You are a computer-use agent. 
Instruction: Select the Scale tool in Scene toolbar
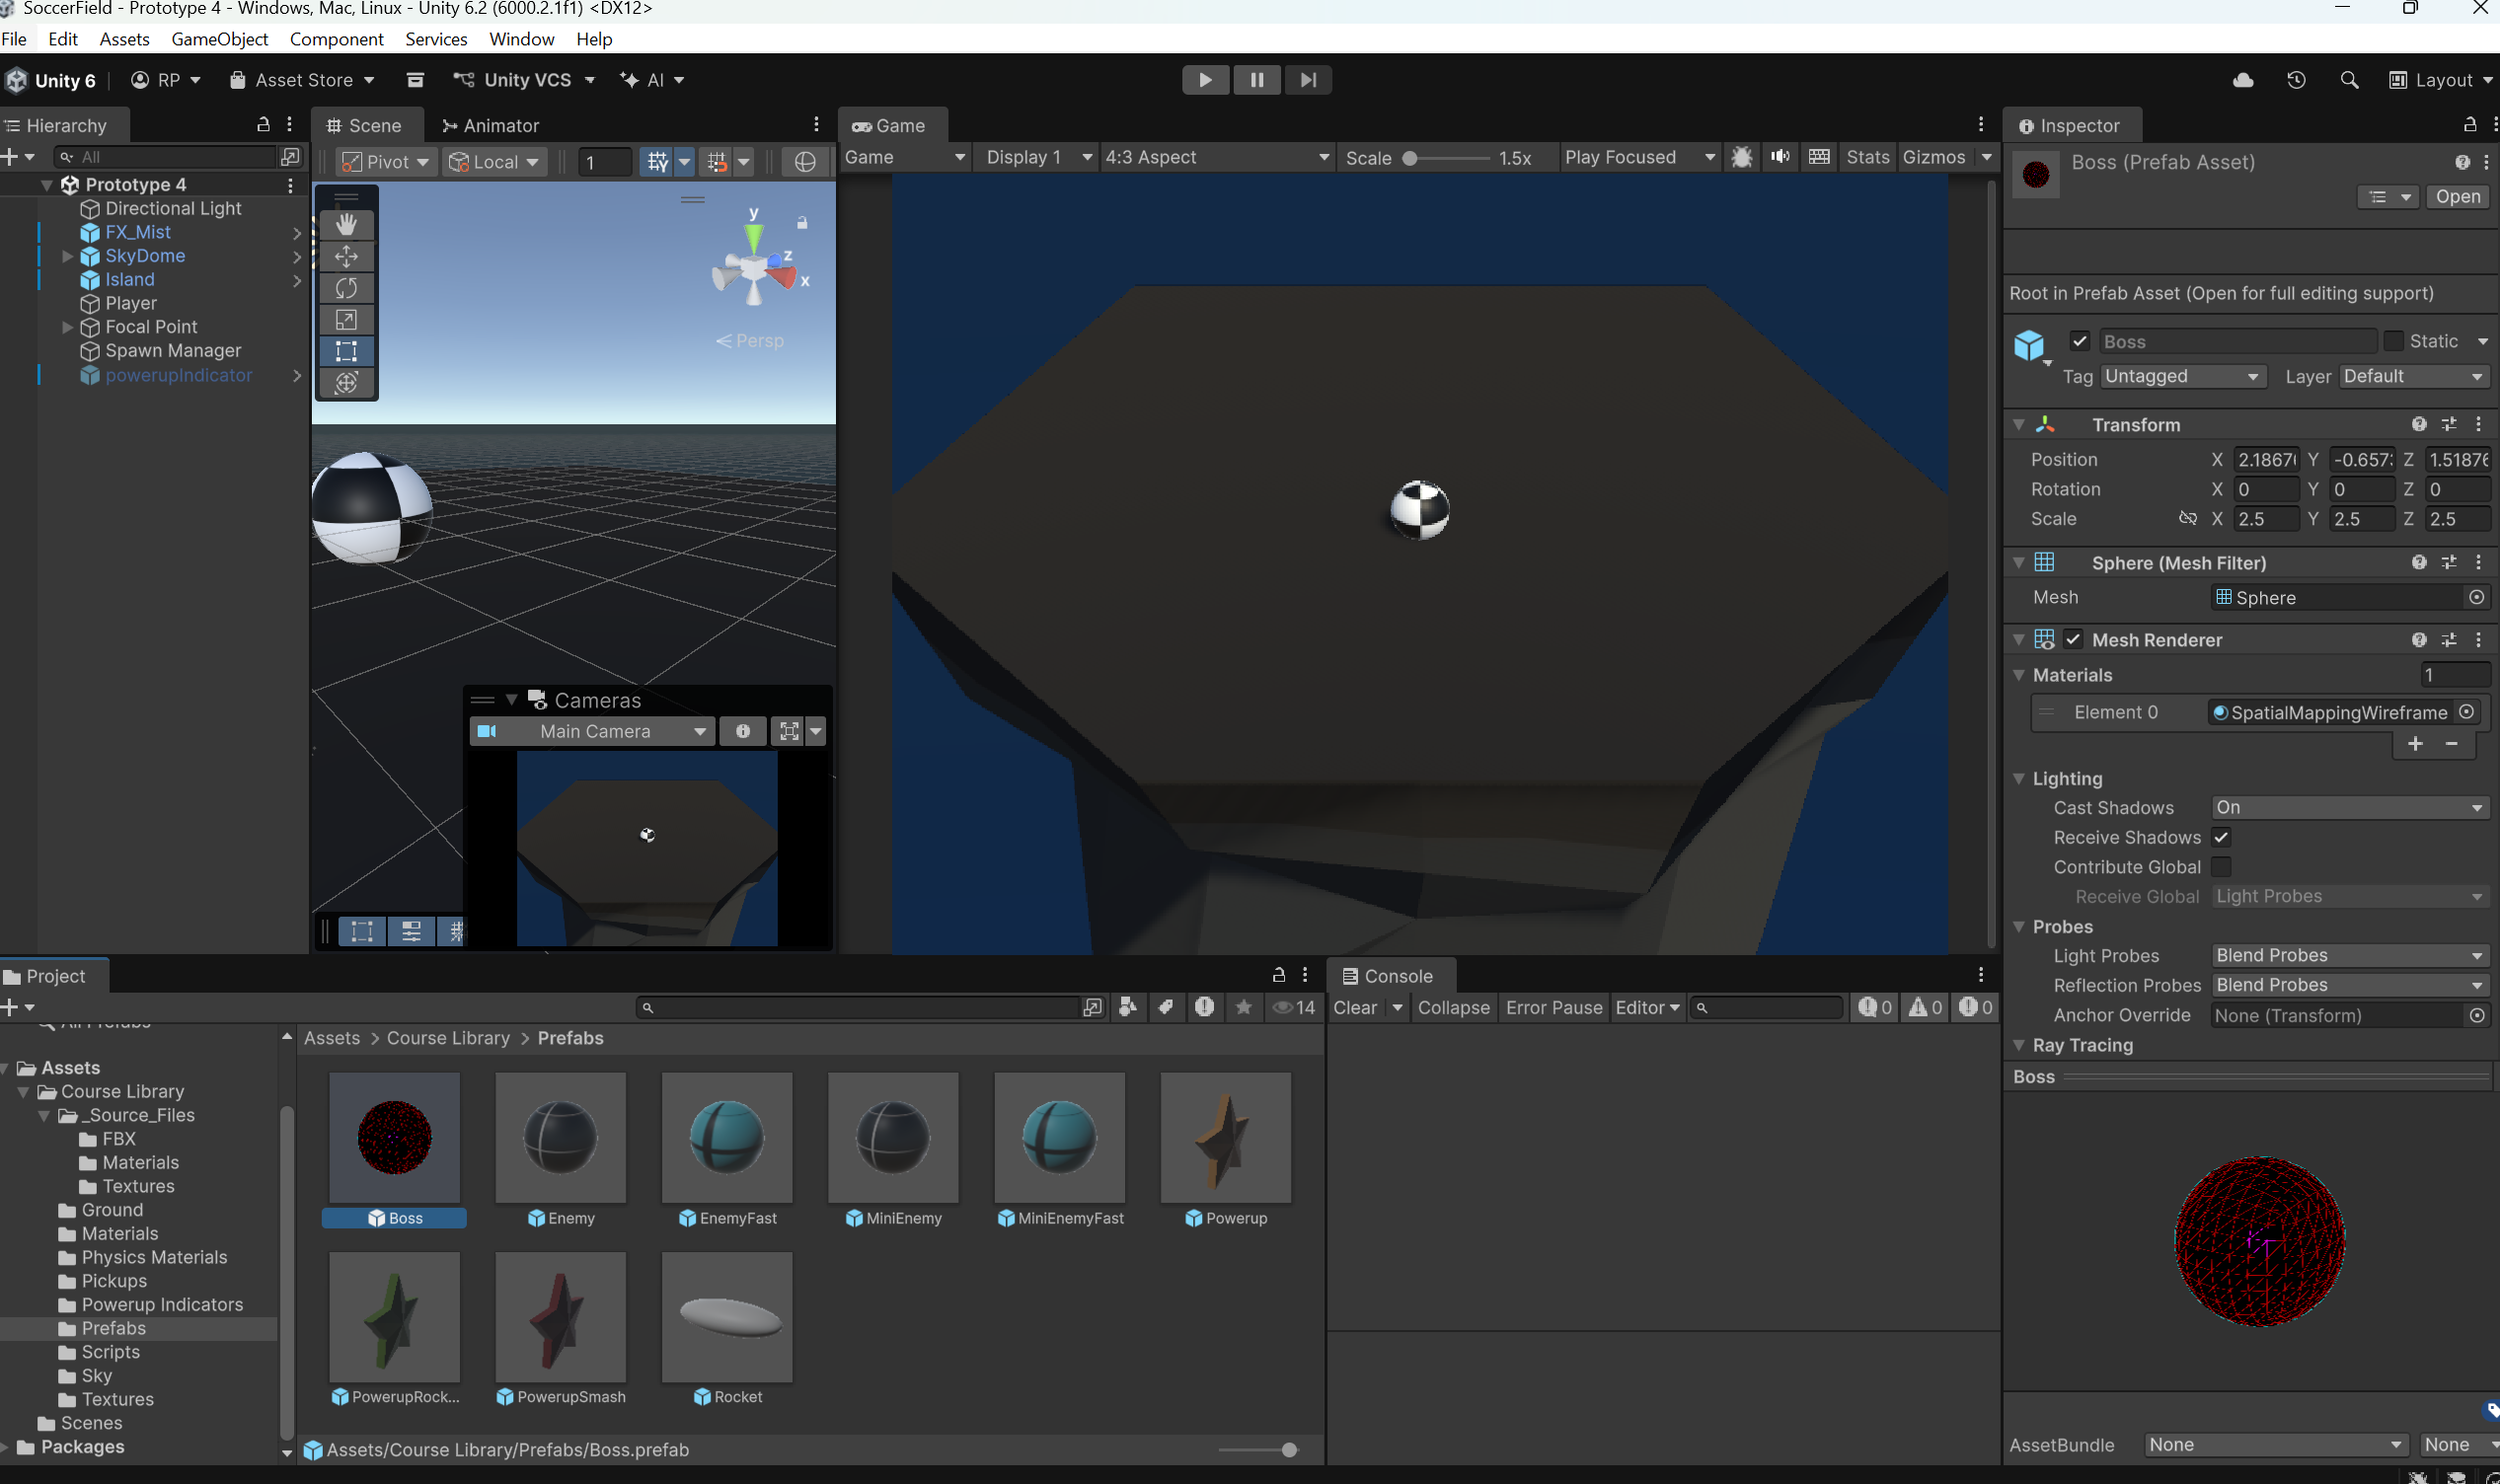point(346,320)
